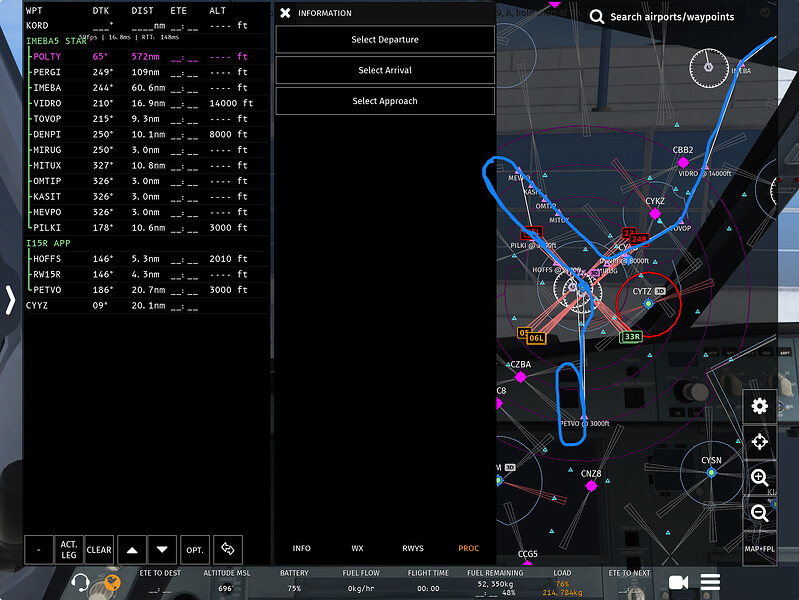Image resolution: width=799 pixels, height=600 pixels.
Task: Select RW15R waypoint row
Action: coord(146,274)
